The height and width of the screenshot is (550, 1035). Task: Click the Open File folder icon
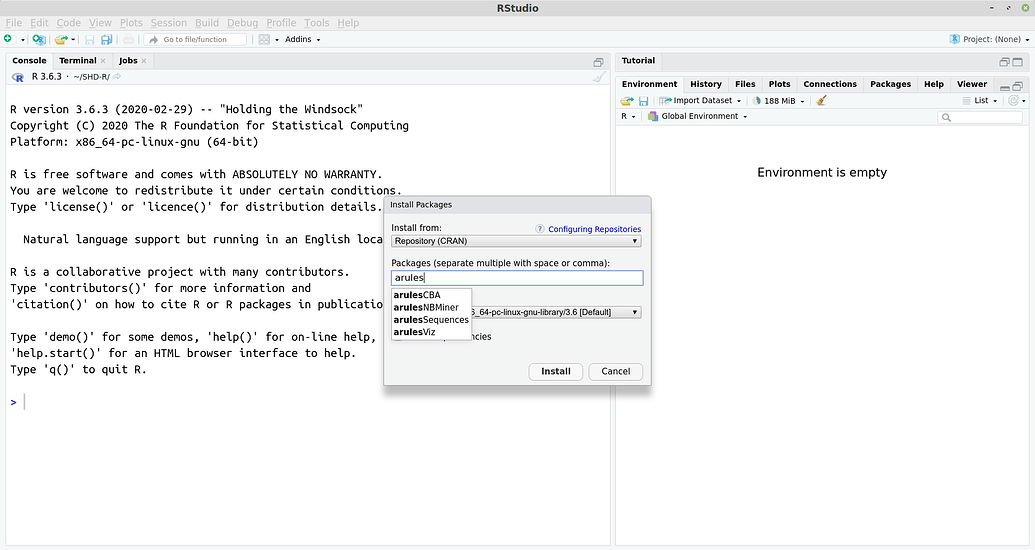61,40
